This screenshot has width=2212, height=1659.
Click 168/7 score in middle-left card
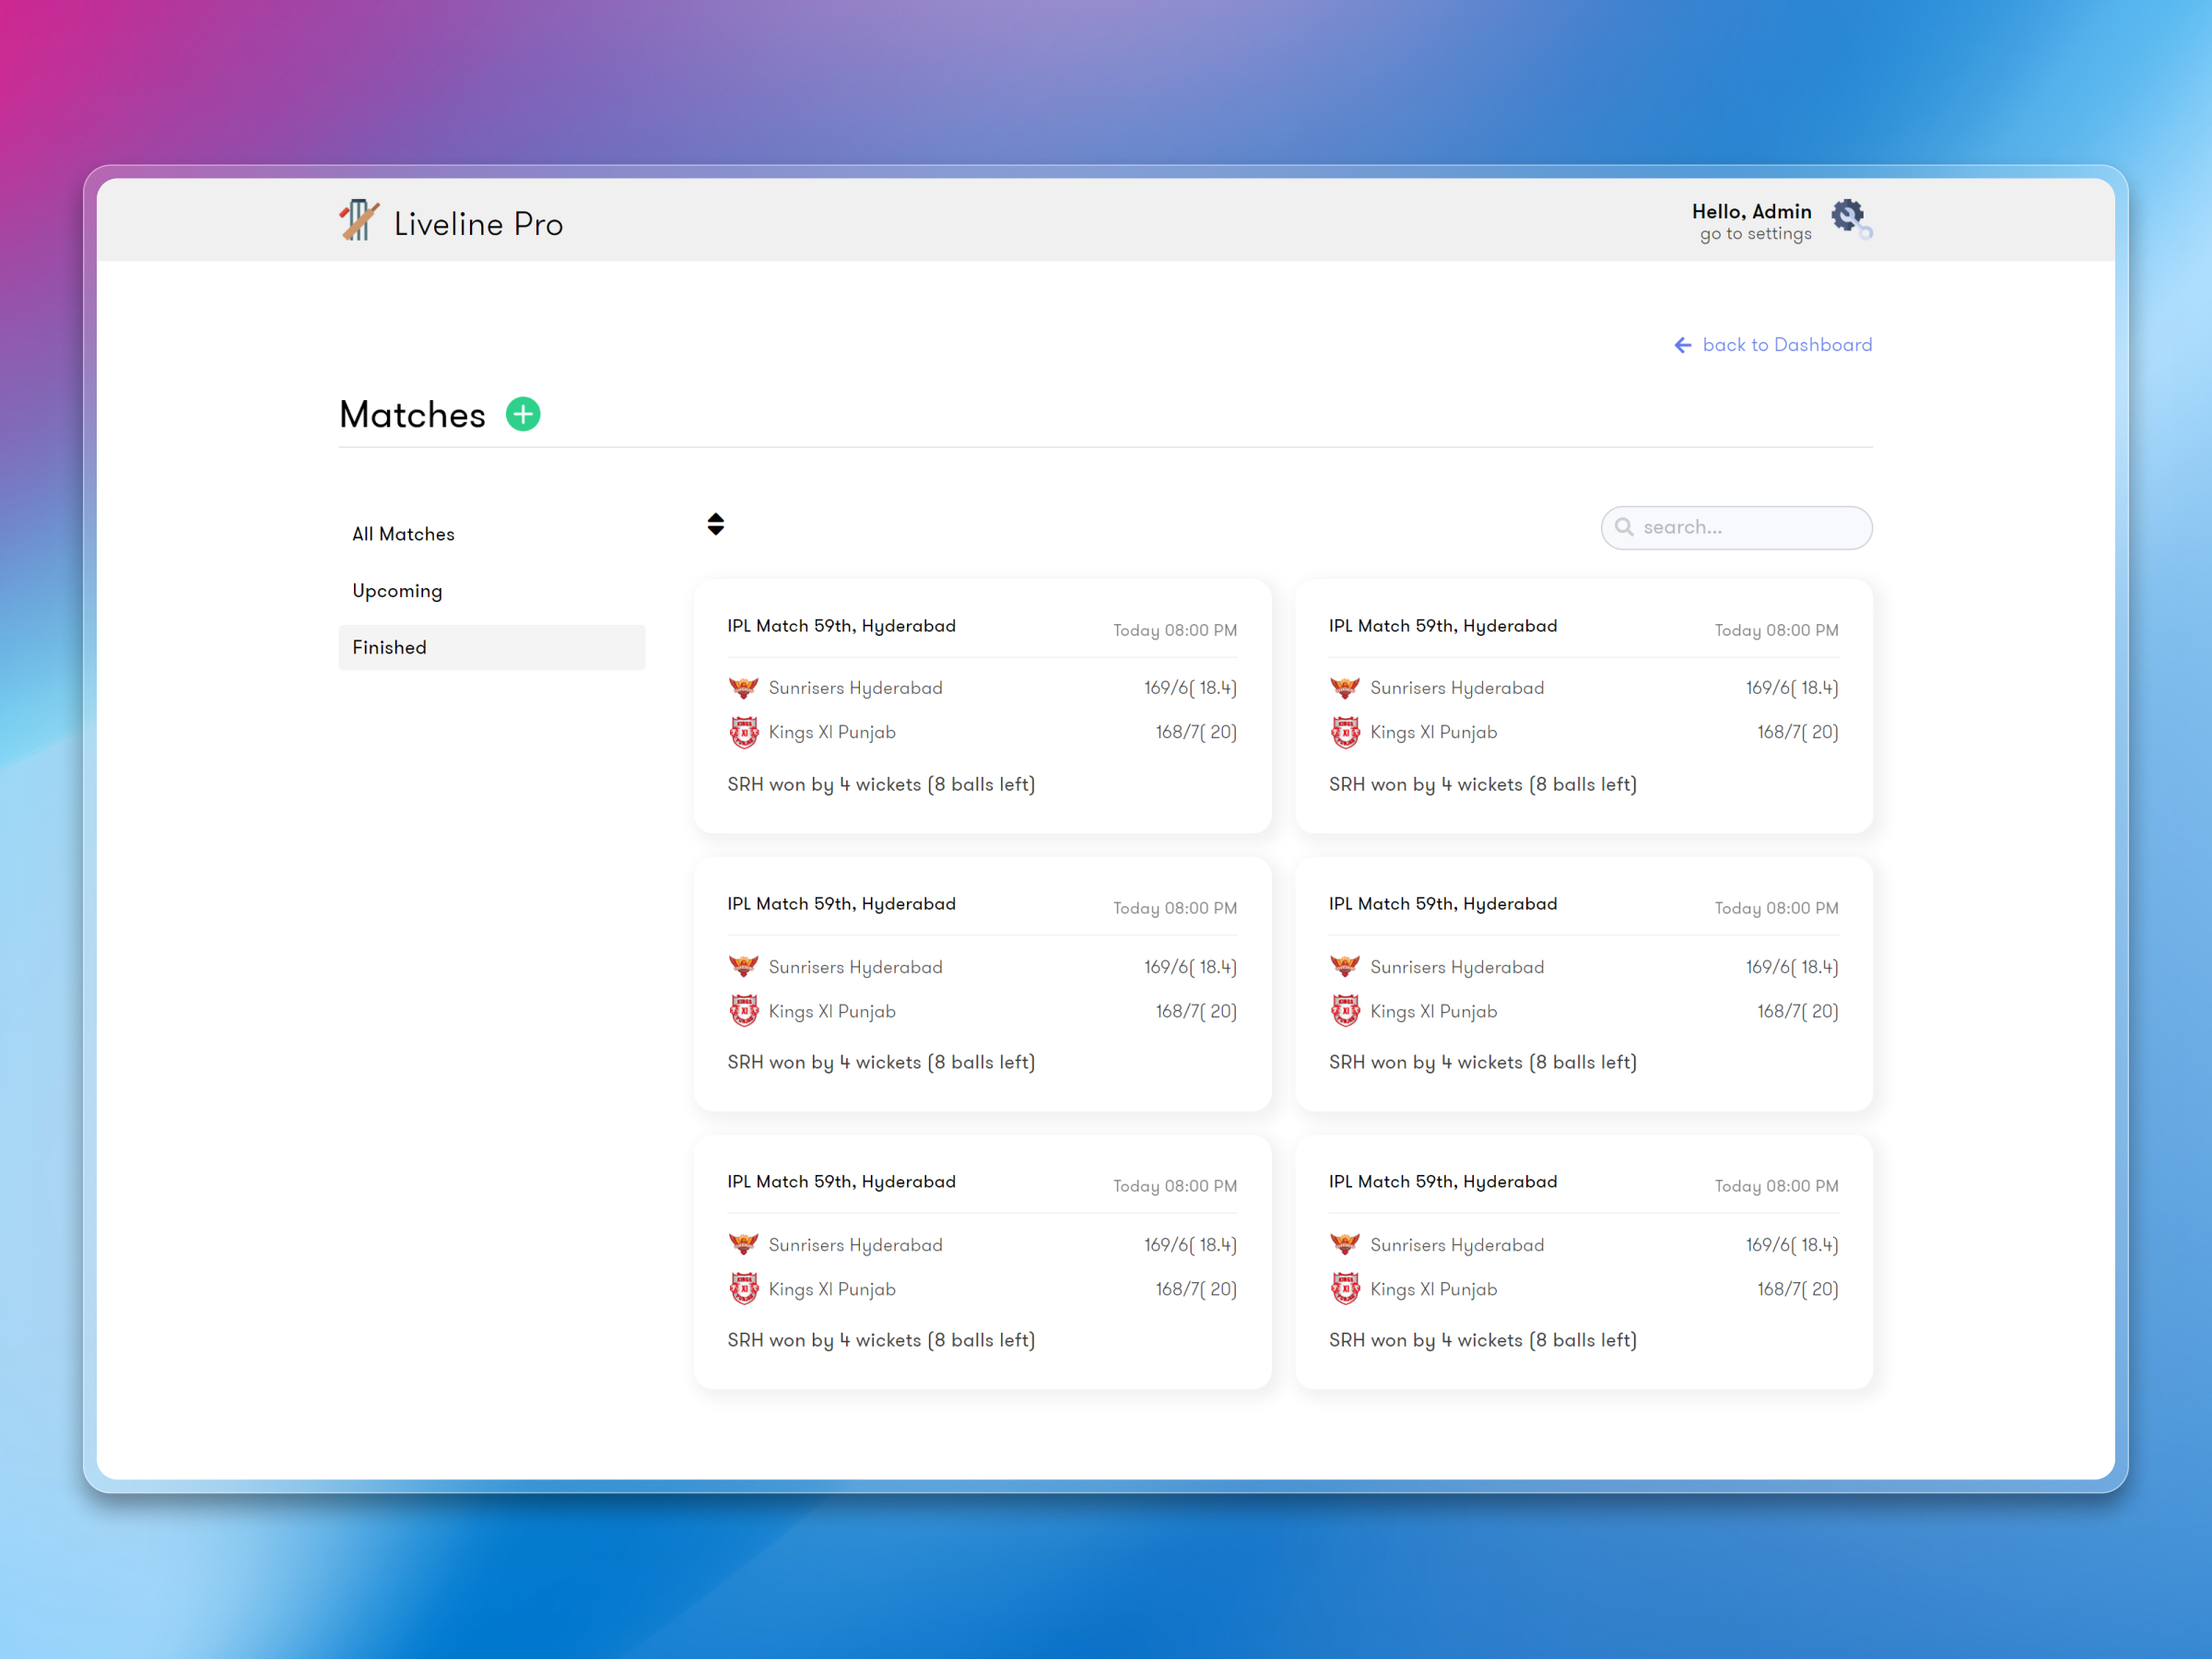tap(1196, 1011)
